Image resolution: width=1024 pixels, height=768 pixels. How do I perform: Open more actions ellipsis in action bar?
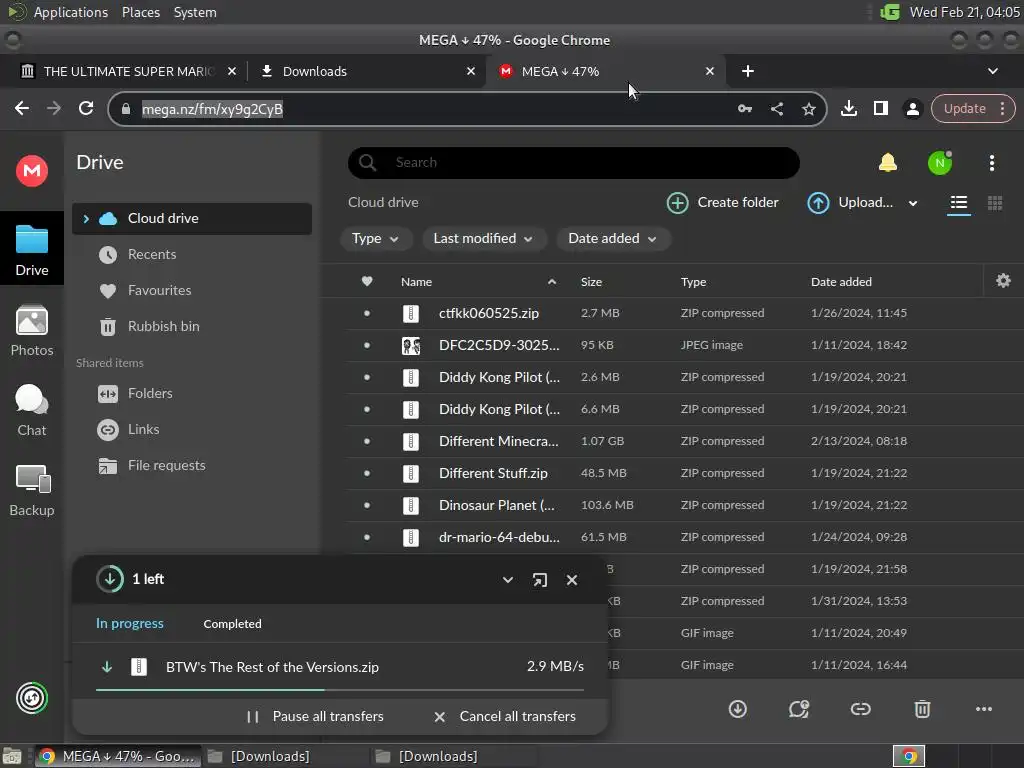tap(984, 709)
